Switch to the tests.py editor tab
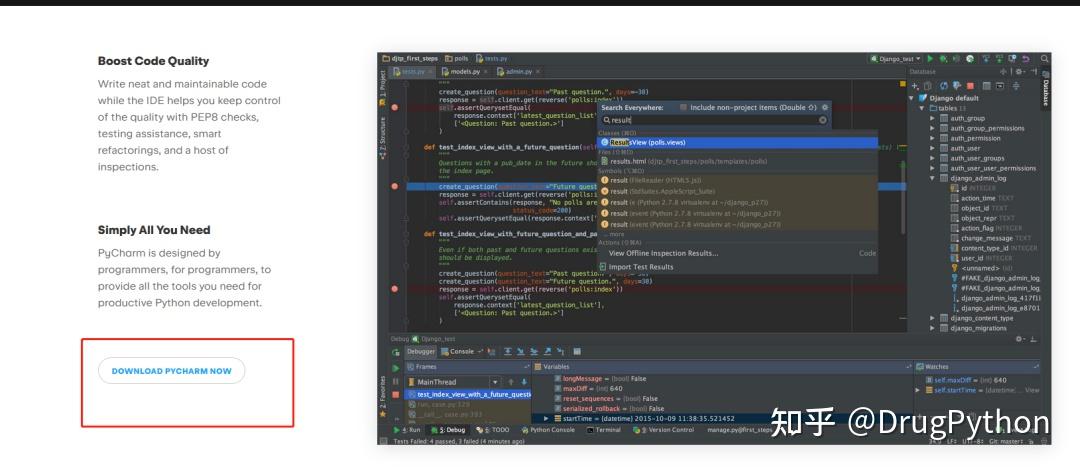The height and width of the screenshot is (472, 1080). [x=414, y=72]
